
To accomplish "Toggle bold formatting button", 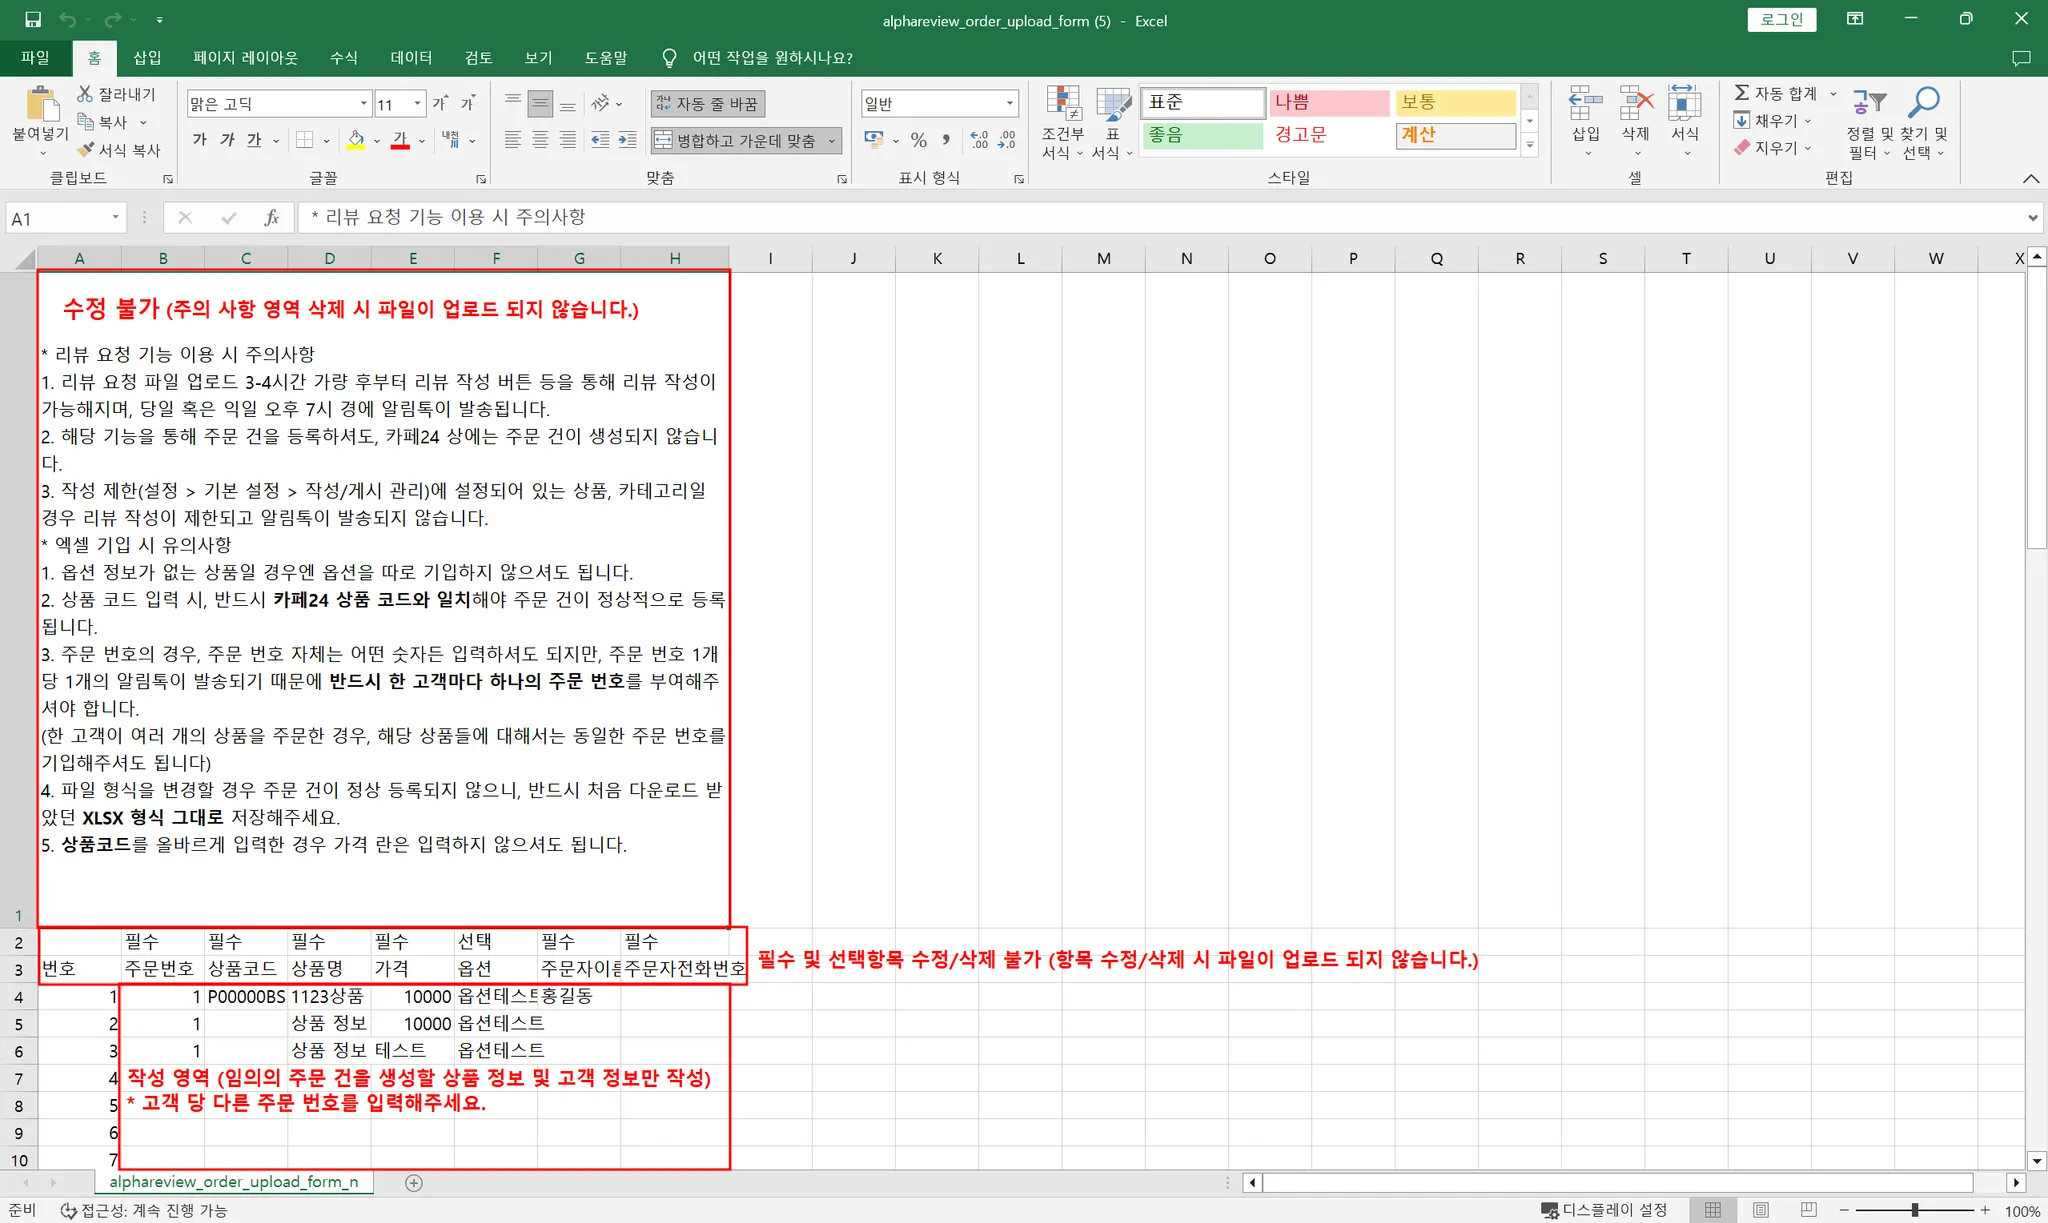I will coord(199,140).
